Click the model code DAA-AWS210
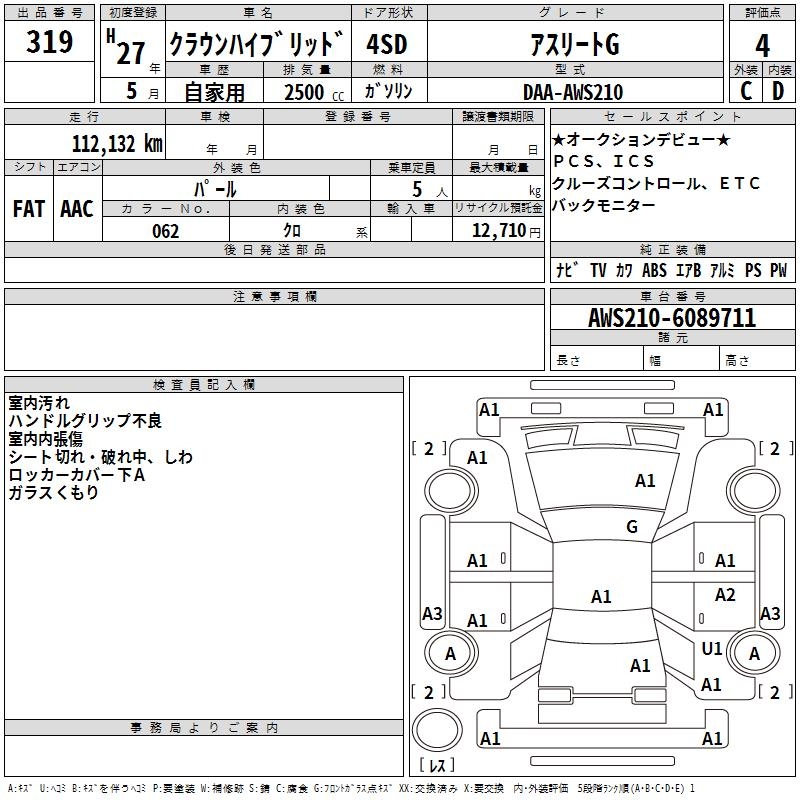The width and height of the screenshot is (800, 800). point(573,92)
